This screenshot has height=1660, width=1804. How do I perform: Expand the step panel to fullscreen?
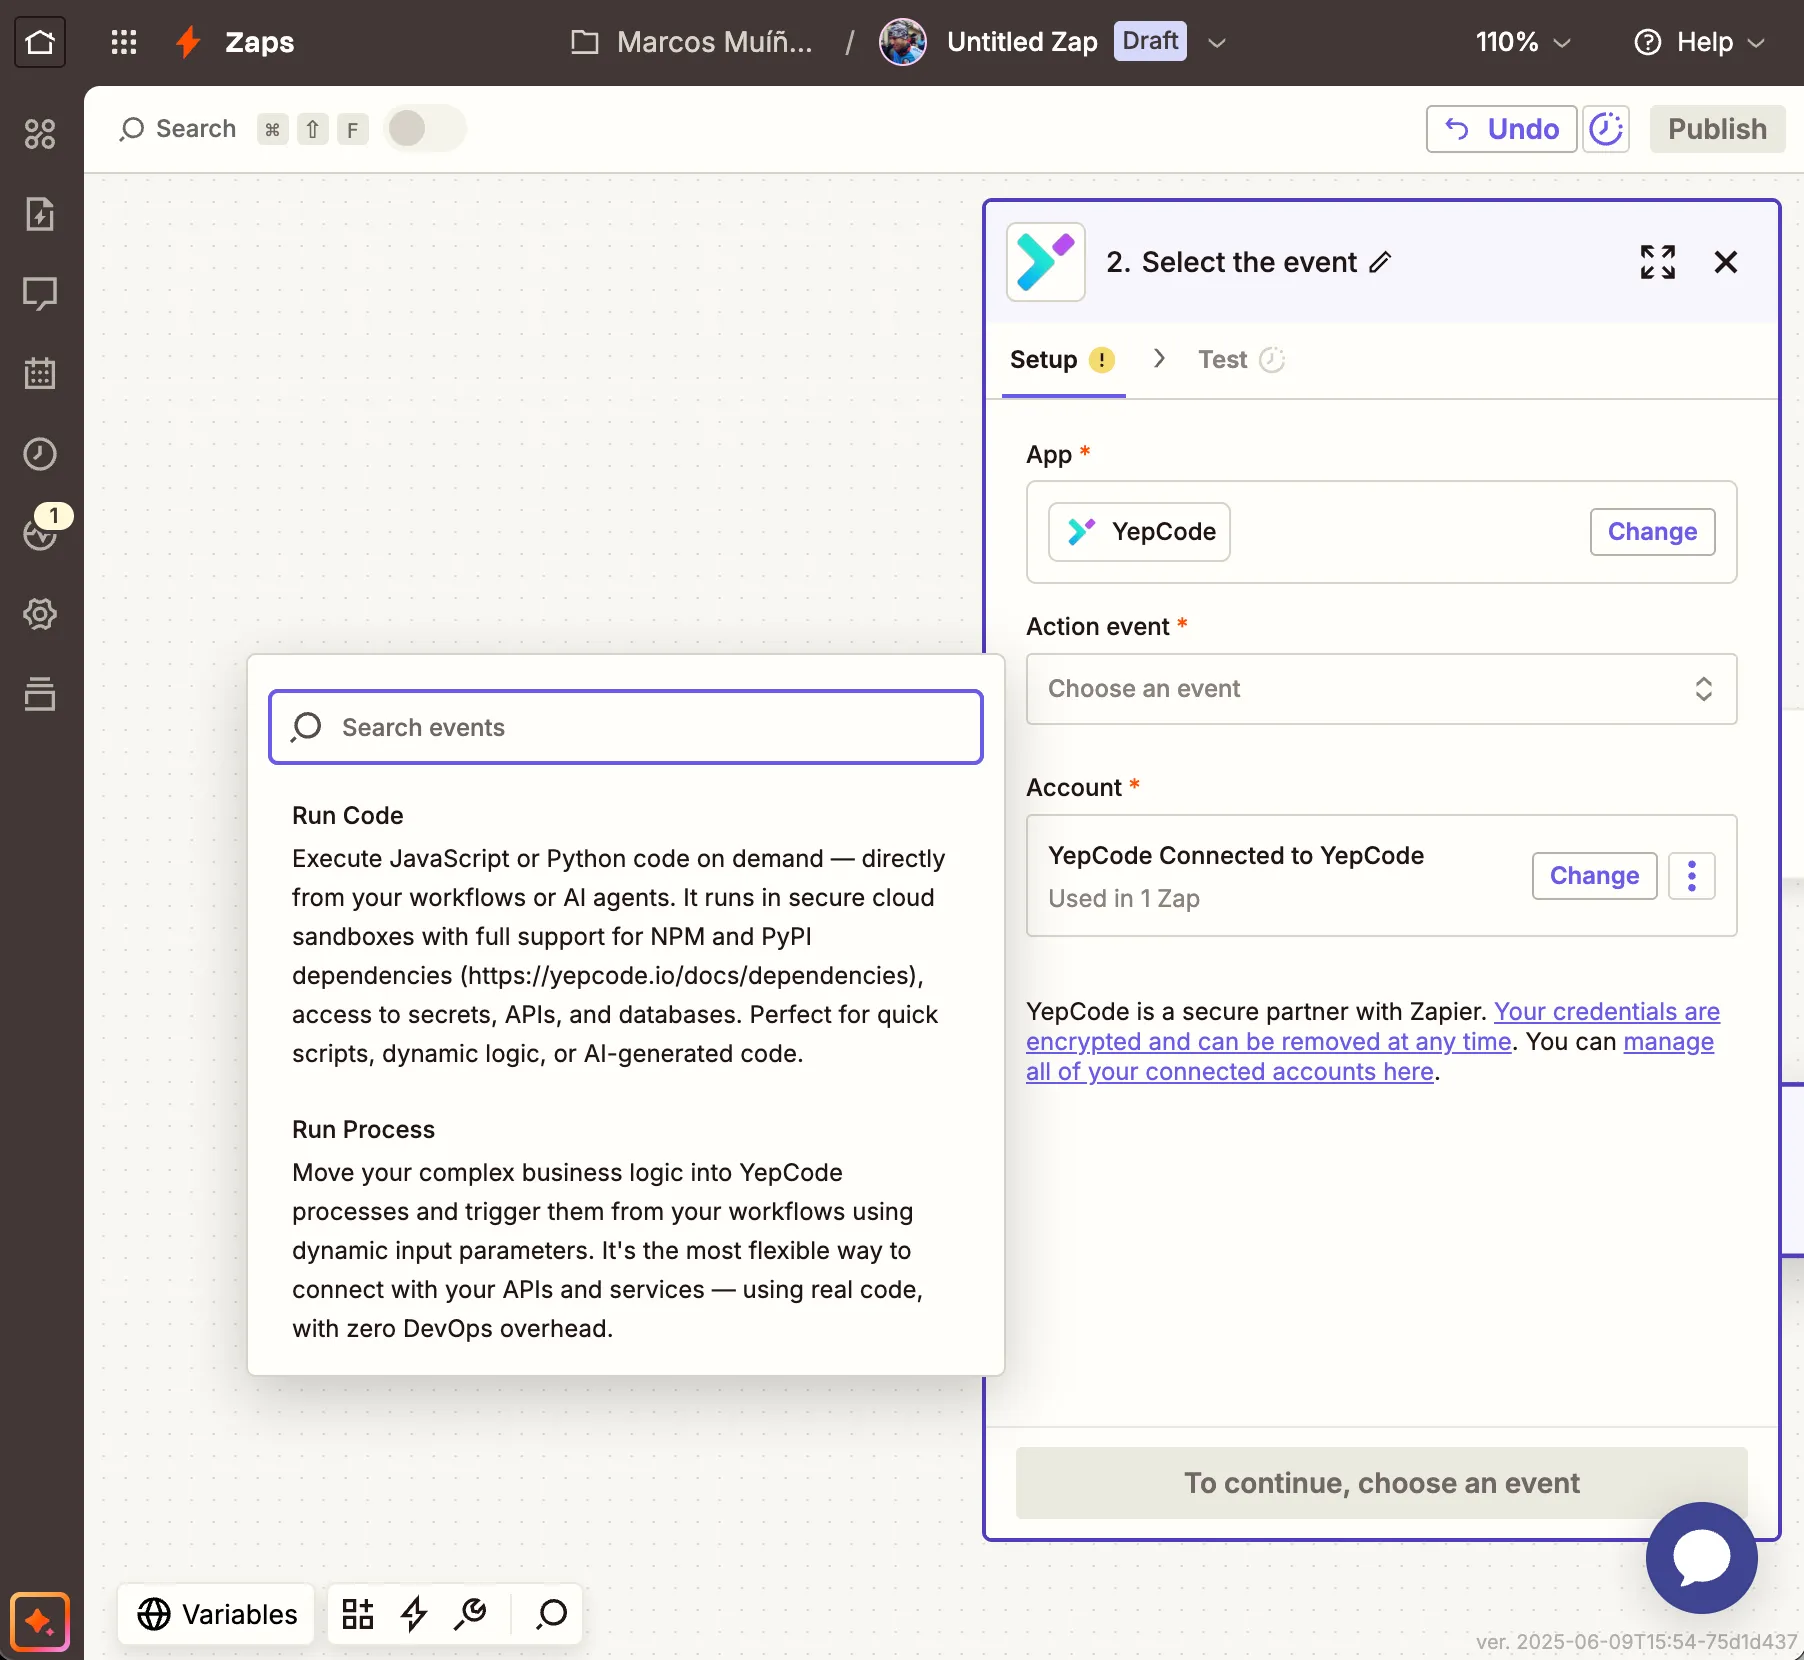pyautogui.click(x=1657, y=262)
